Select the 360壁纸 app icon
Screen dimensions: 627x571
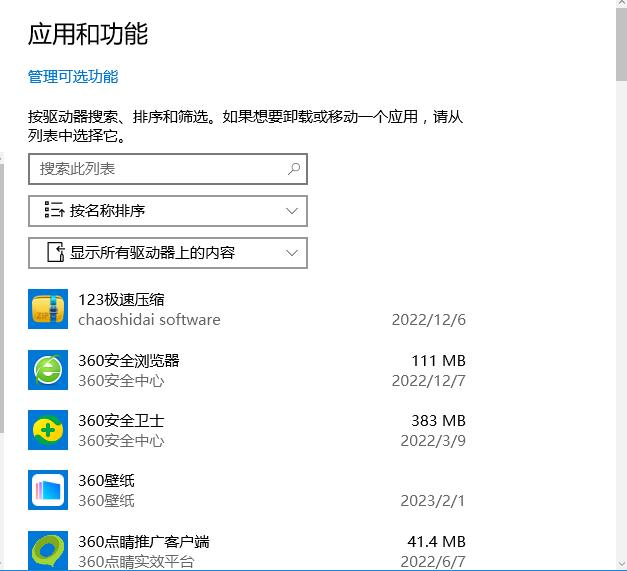click(x=48, y=490)
